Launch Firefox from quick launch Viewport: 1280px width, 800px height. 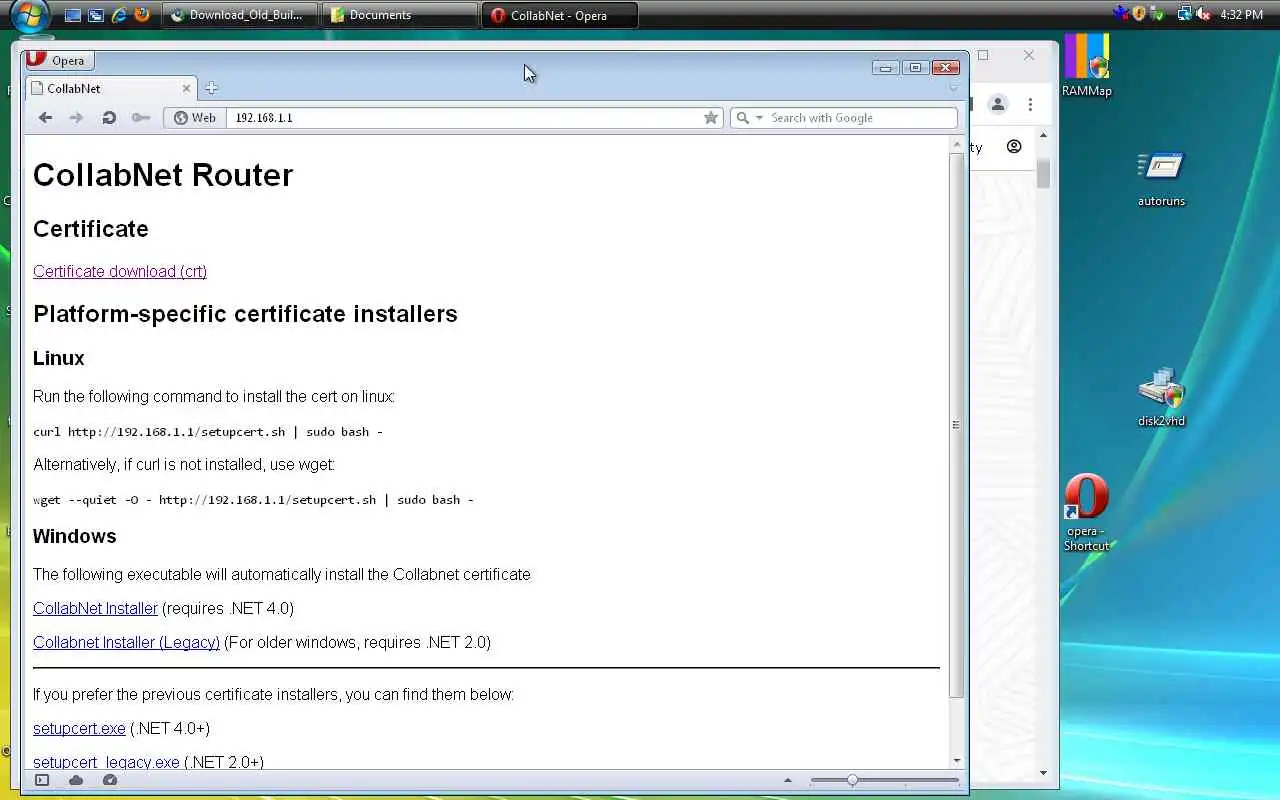pos(142,15)
